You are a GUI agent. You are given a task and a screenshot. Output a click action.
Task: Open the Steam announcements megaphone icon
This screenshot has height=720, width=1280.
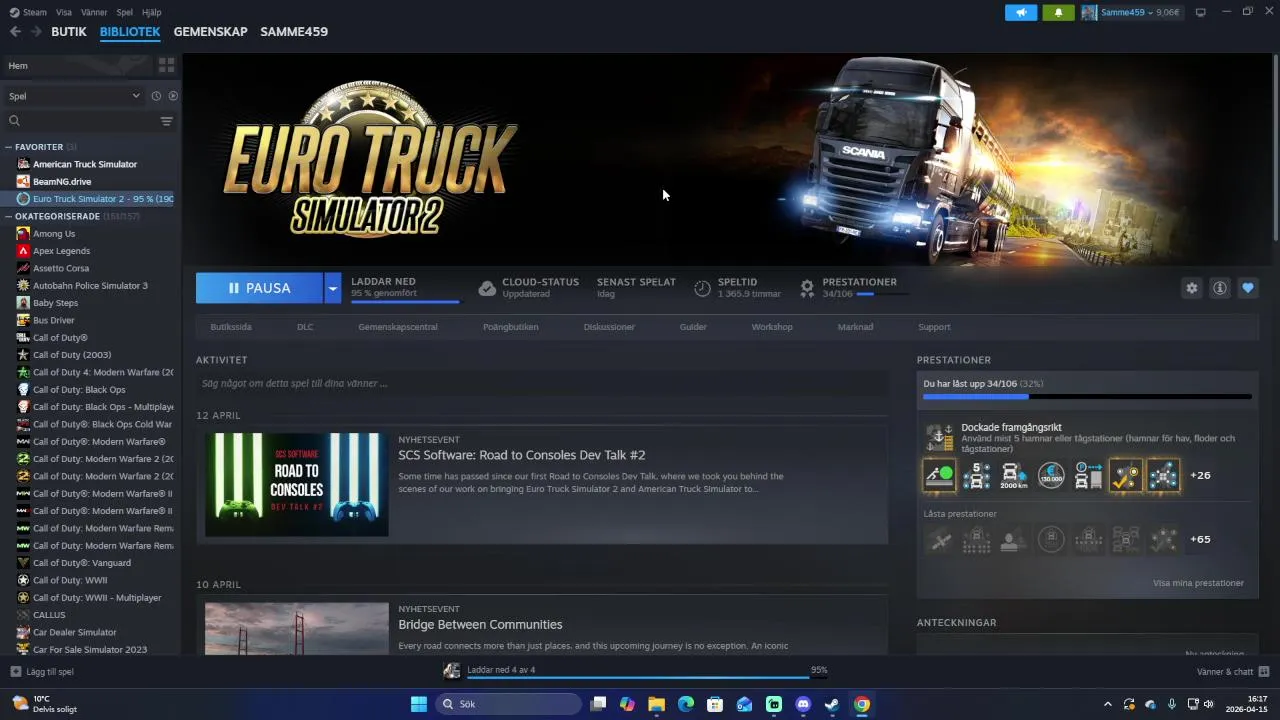pos(1021,12)
